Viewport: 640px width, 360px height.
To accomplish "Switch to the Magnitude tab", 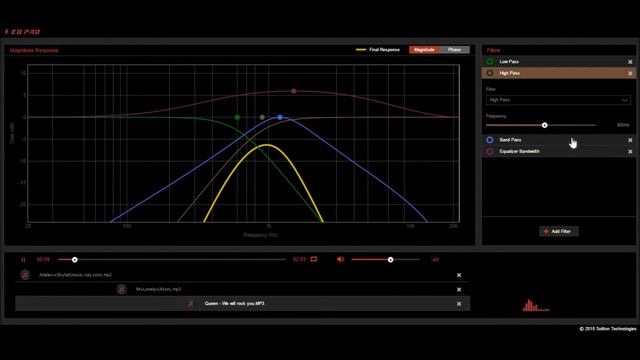I will click(424, 50).
